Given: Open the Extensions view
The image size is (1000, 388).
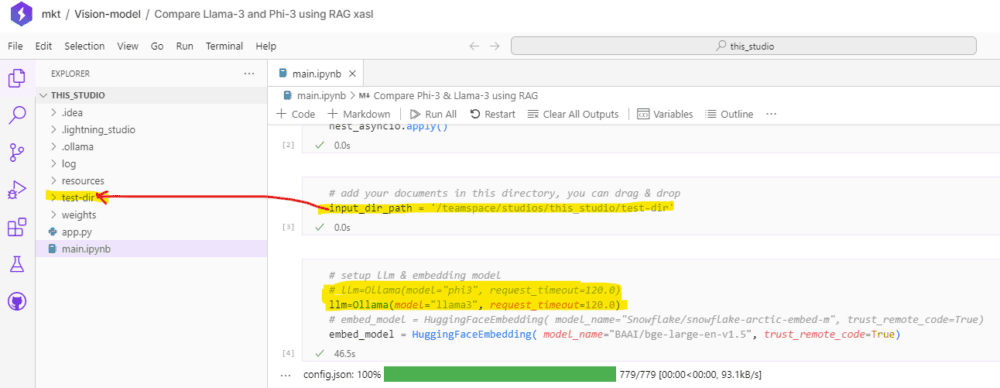Looking at the screenshot, I should click(17, 227).
